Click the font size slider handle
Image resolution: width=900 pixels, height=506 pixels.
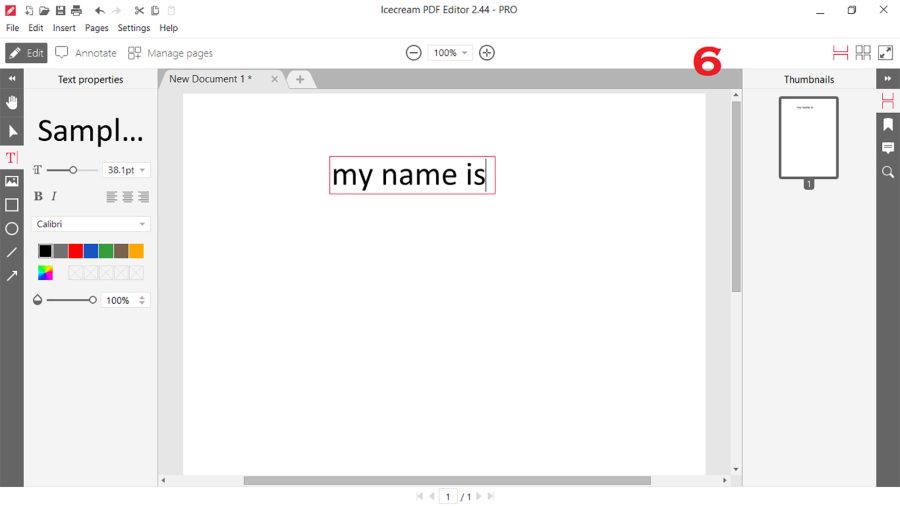73,170
